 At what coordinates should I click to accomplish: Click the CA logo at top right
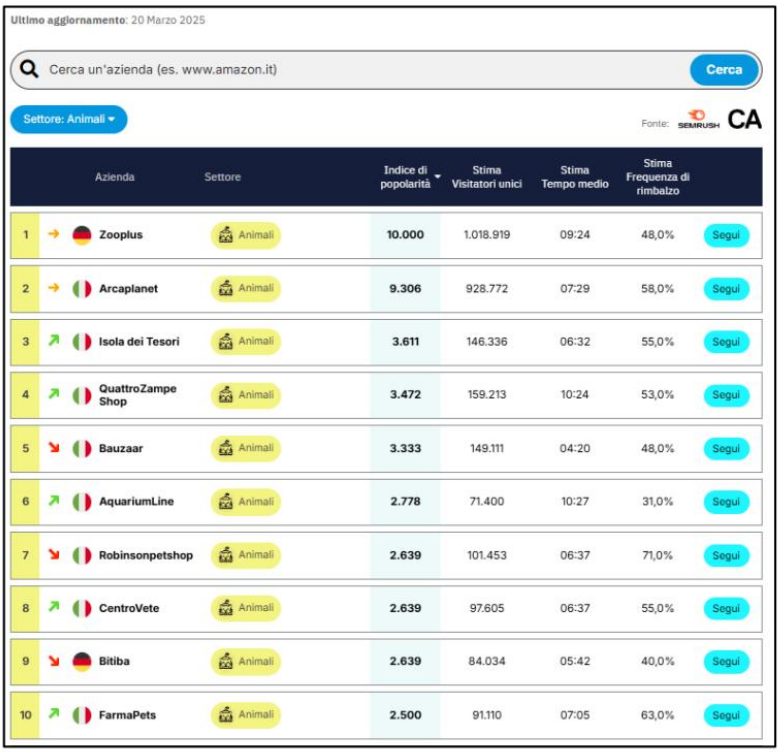[744, 120]
